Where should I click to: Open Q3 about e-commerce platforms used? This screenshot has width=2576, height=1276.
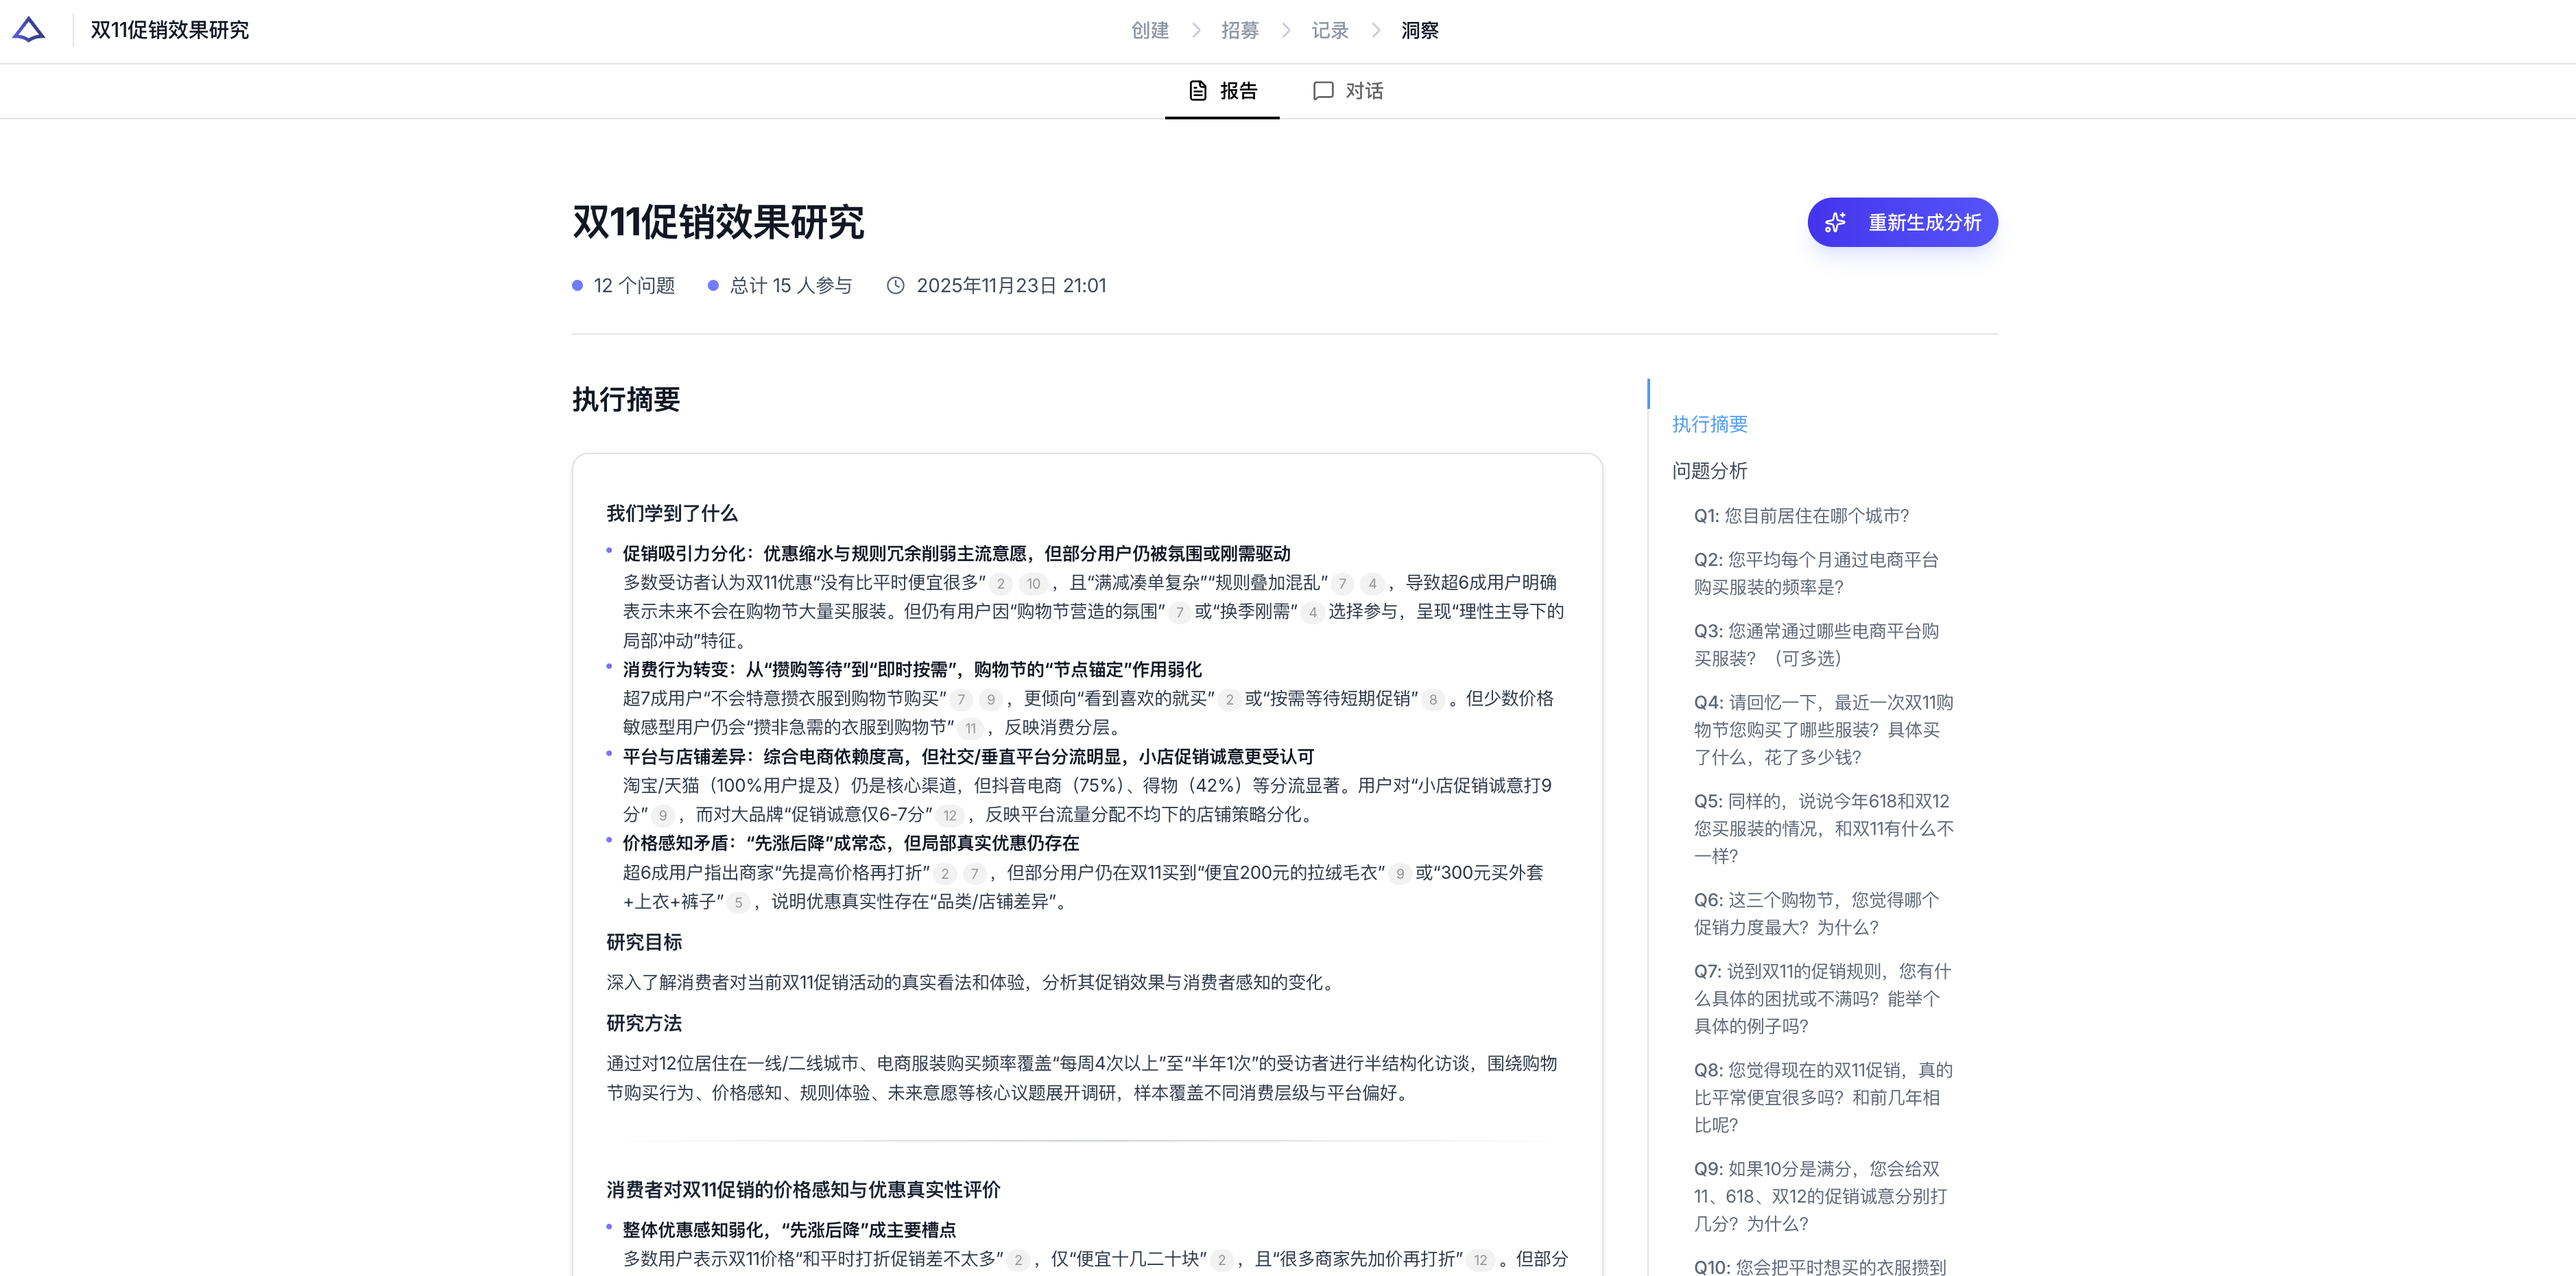tap(1816, 645)
